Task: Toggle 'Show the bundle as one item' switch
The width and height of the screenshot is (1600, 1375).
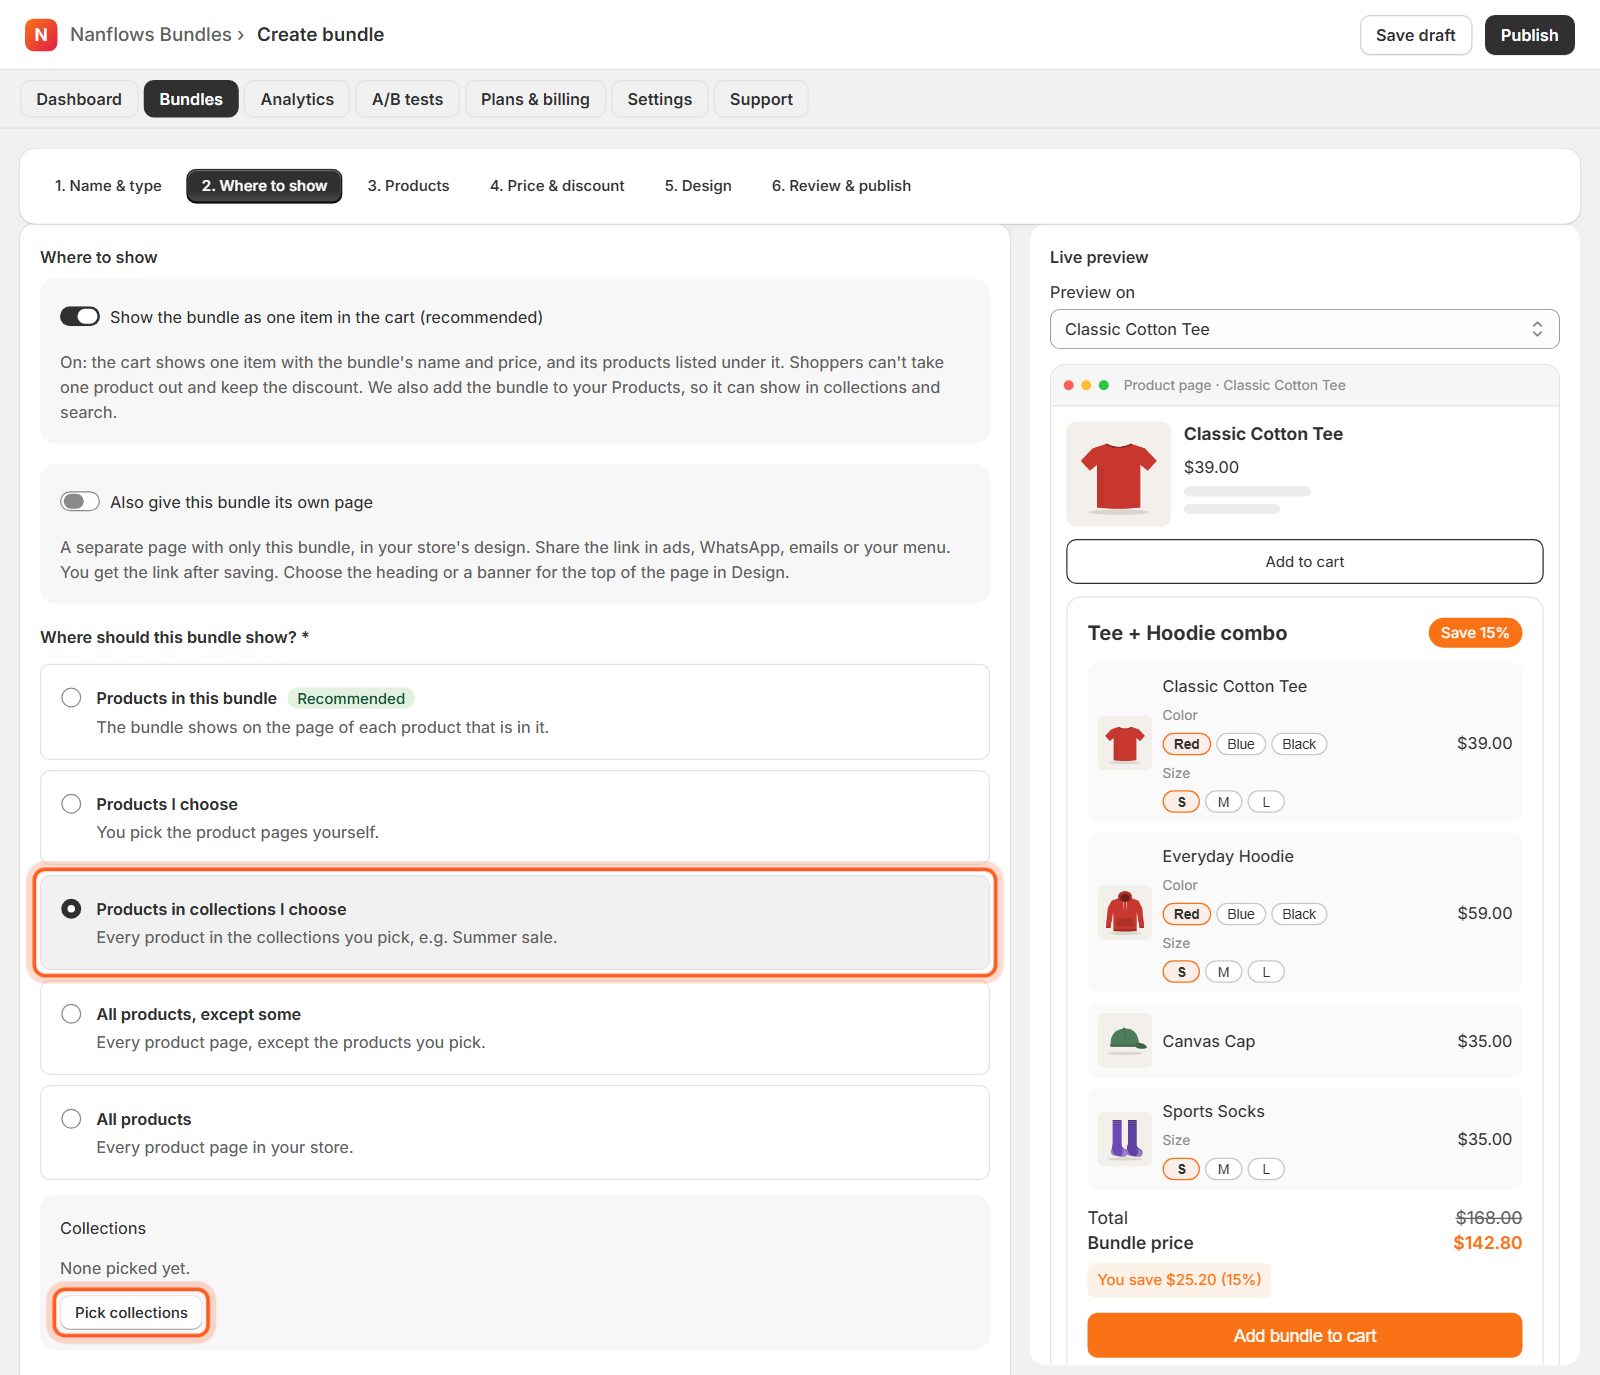Action: pyautogui.click(x=80, y=317)
